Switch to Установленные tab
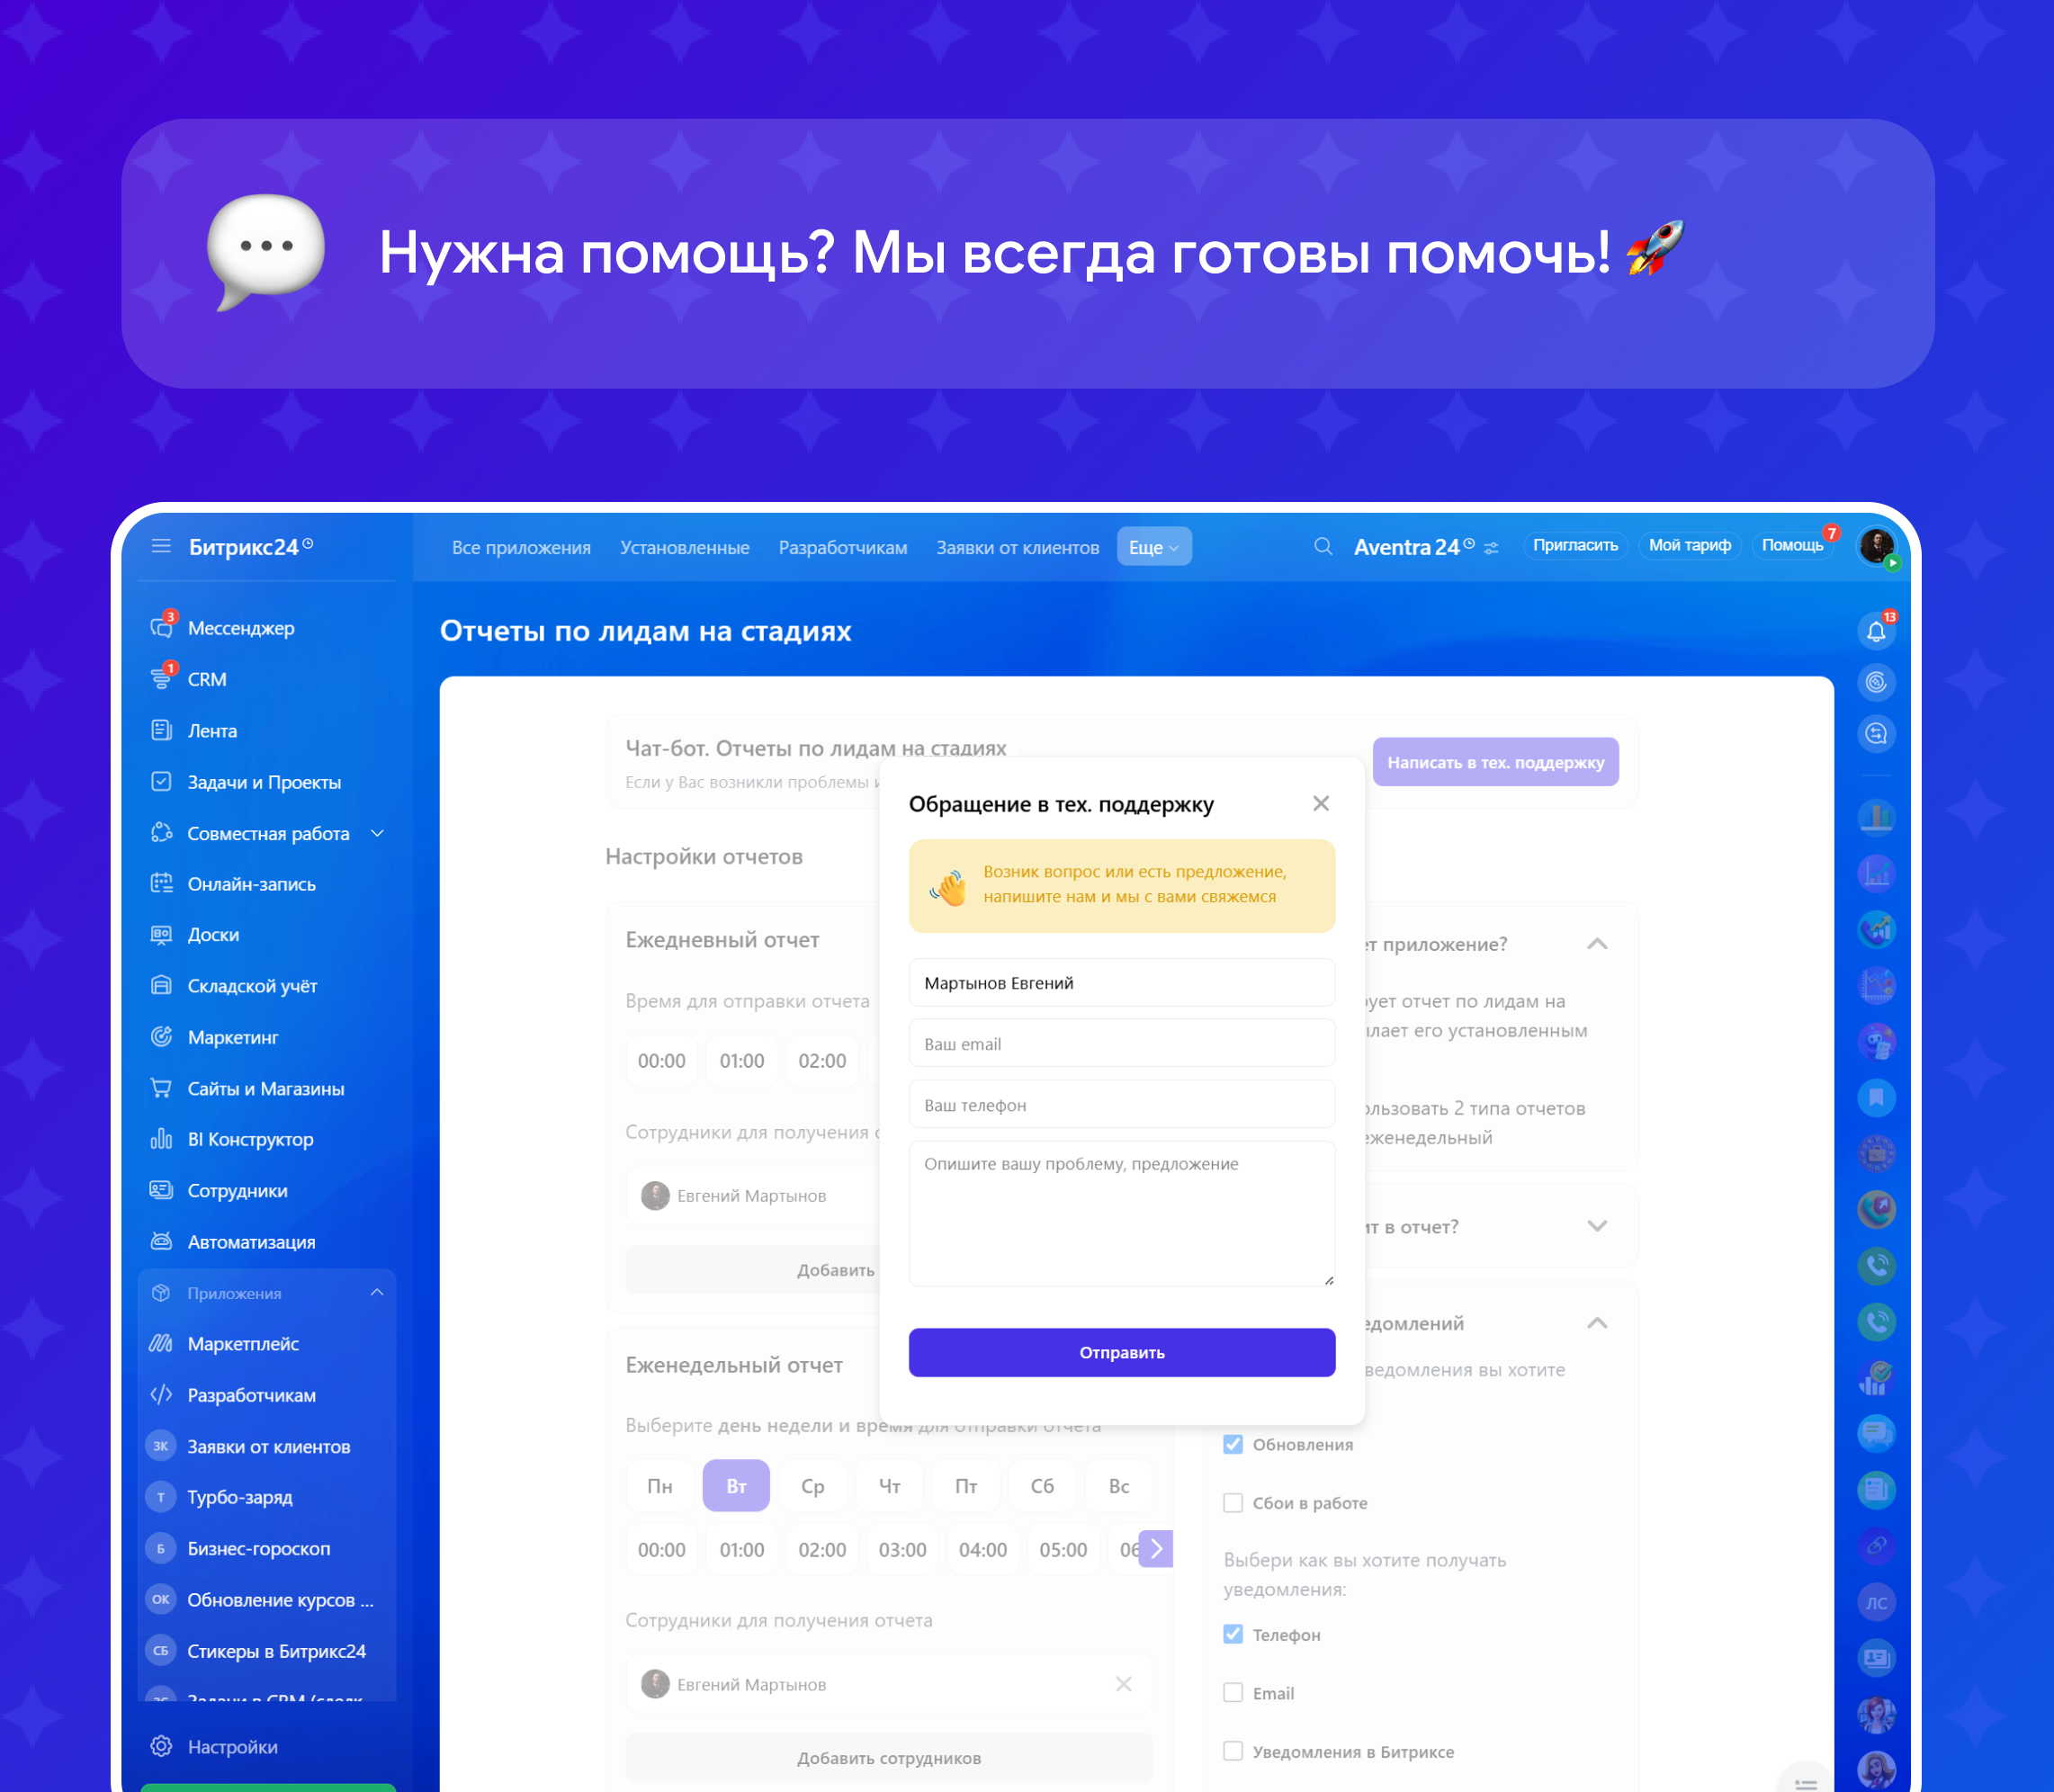Screen dimensions: 2054x1792 tap(684, 548)
